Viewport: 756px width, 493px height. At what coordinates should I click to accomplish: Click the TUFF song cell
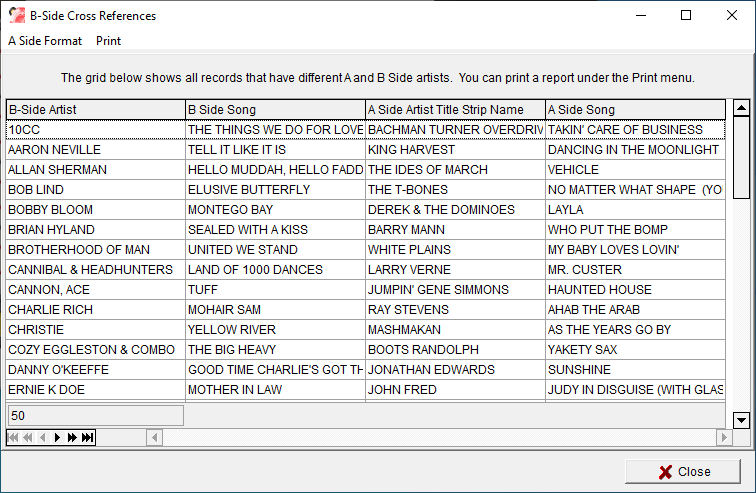pyautogui.click(x=275, y=290)
